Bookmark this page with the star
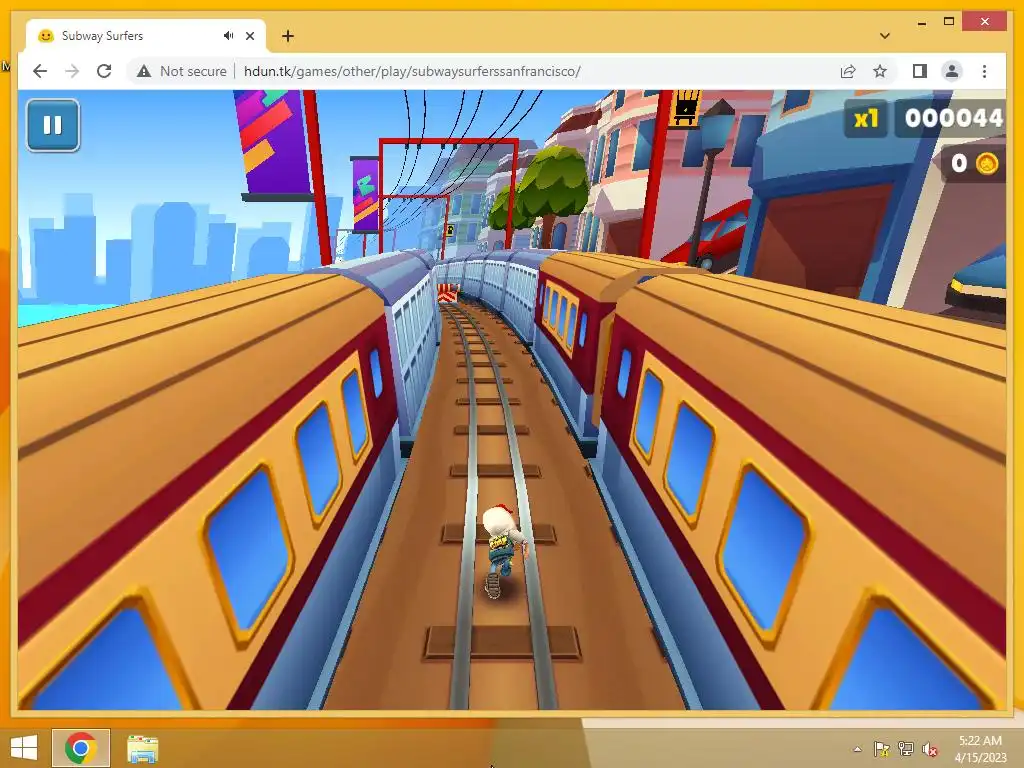 (x=880, y=71)
